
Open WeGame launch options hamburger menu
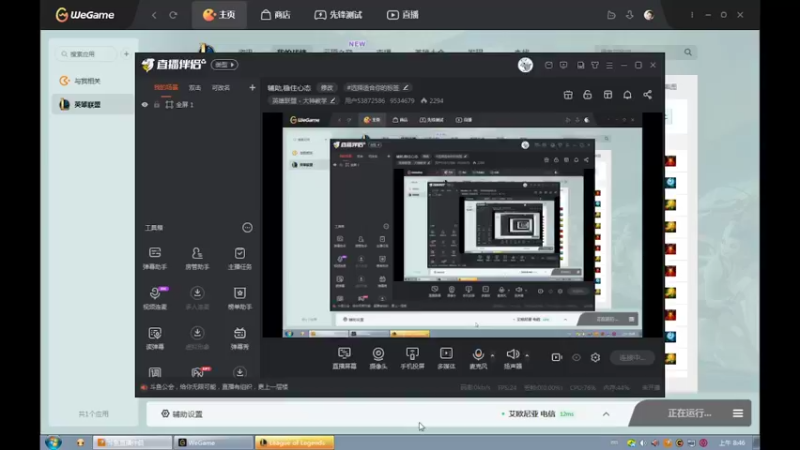738,413
